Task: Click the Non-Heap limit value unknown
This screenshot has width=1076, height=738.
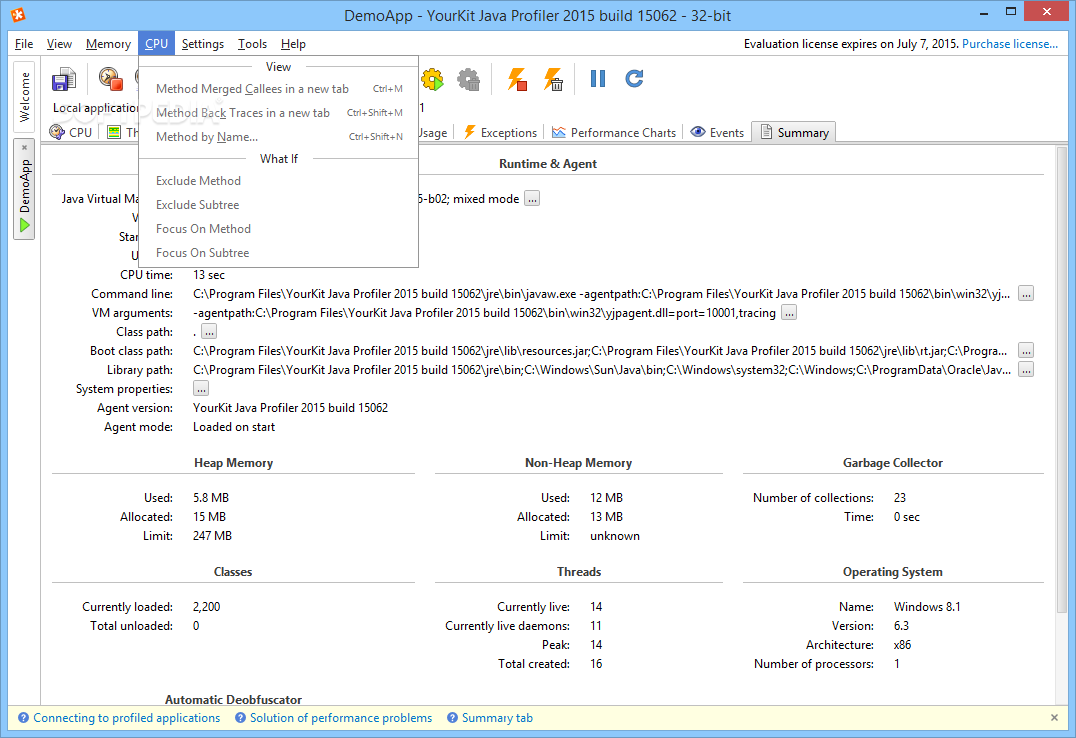Action: click(615, 535)
